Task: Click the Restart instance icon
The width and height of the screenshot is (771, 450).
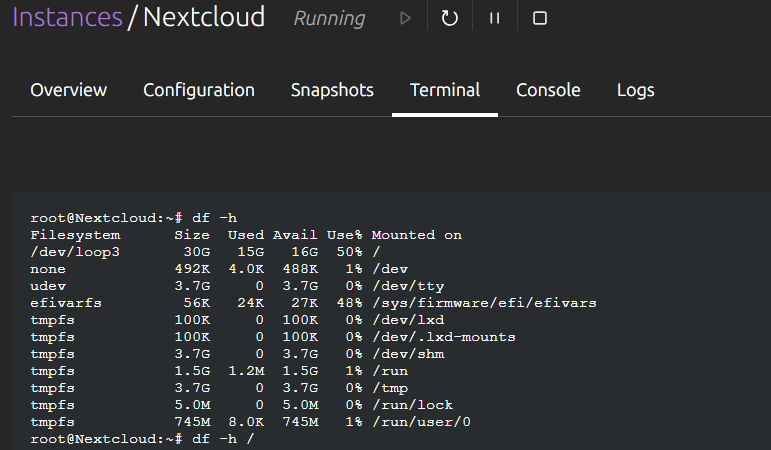Action: [x=450, y=19]
